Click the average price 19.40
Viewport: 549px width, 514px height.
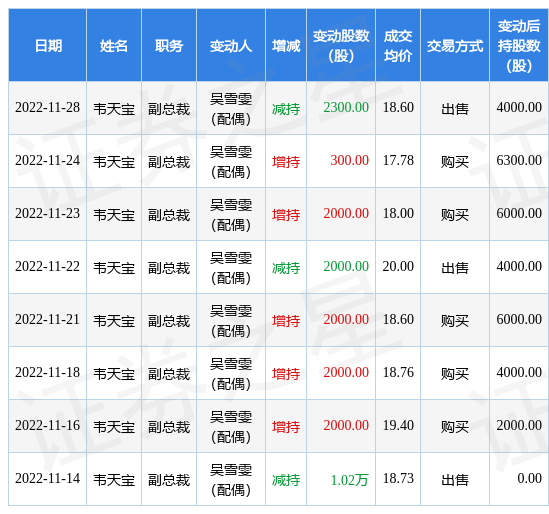(398, 425)
